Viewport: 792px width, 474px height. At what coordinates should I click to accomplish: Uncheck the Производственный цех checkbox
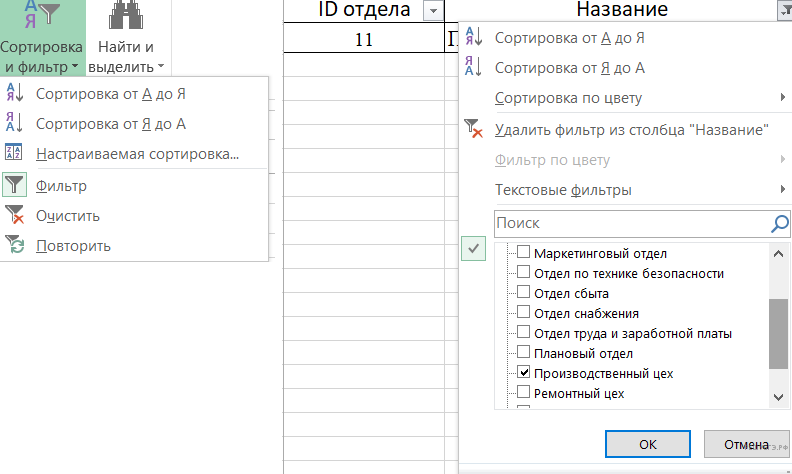523,373
